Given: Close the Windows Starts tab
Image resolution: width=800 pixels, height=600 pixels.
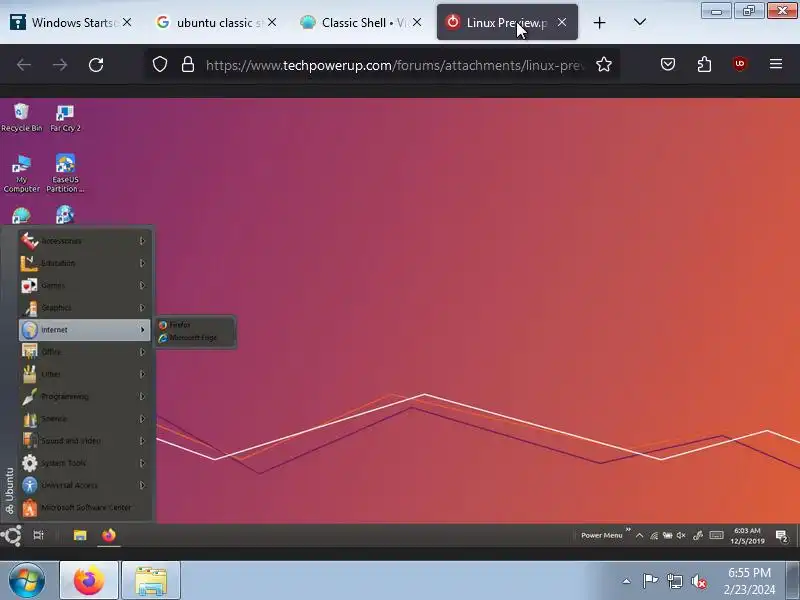Looking at the screenshot, I should pos(127,22).
